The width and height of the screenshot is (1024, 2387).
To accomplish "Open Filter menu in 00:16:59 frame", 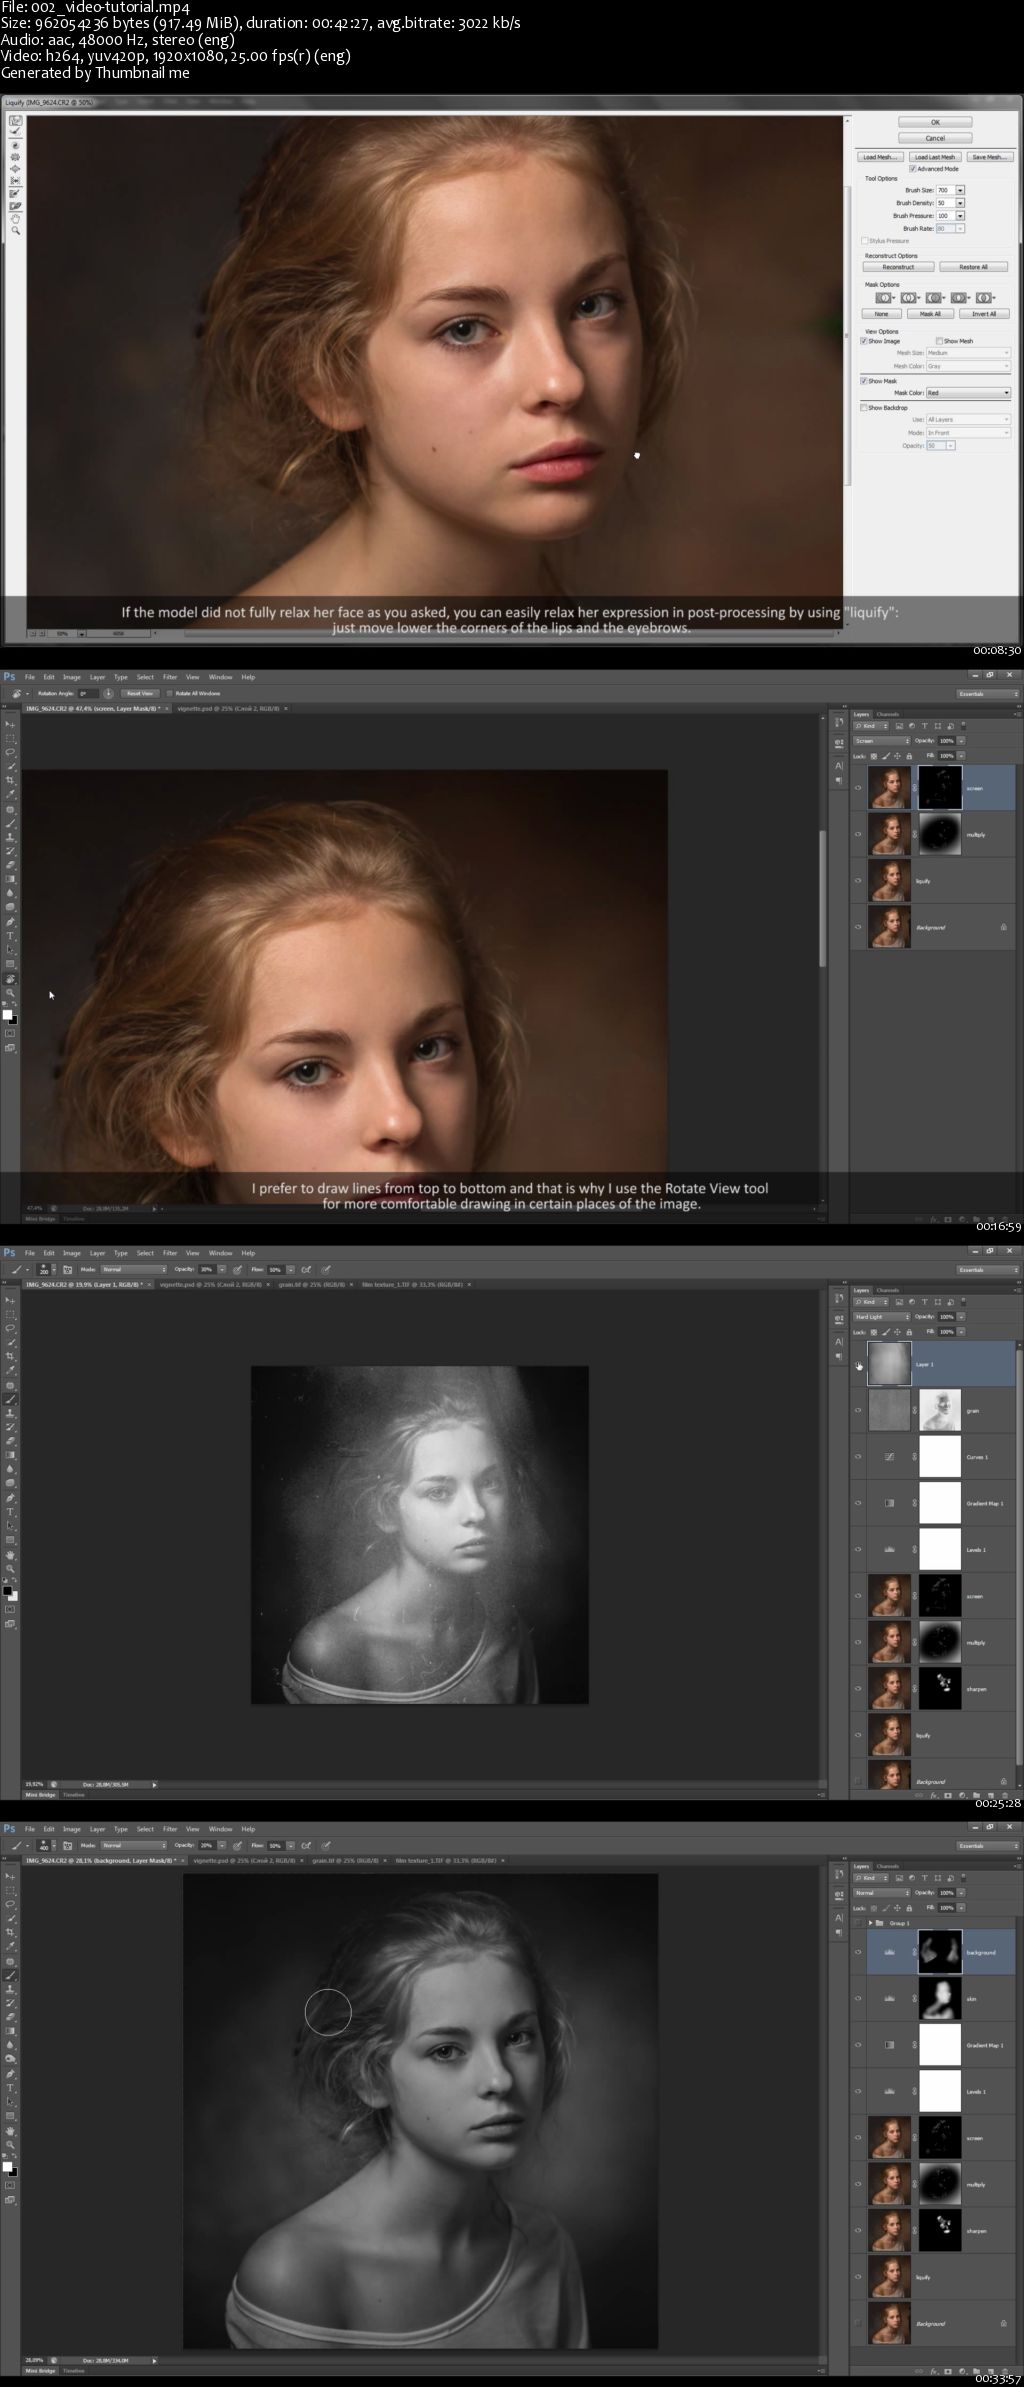I will click(x=170, y=677).
